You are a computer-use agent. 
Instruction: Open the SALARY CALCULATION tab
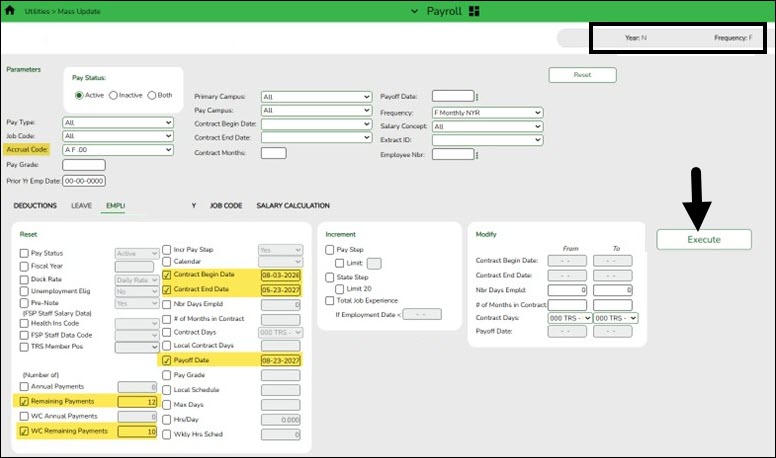click(293, 205)
